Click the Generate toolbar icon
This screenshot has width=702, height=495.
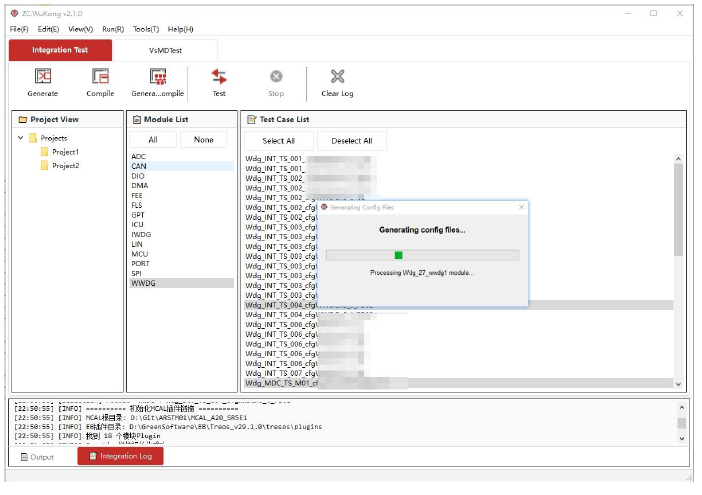[43, 77]
